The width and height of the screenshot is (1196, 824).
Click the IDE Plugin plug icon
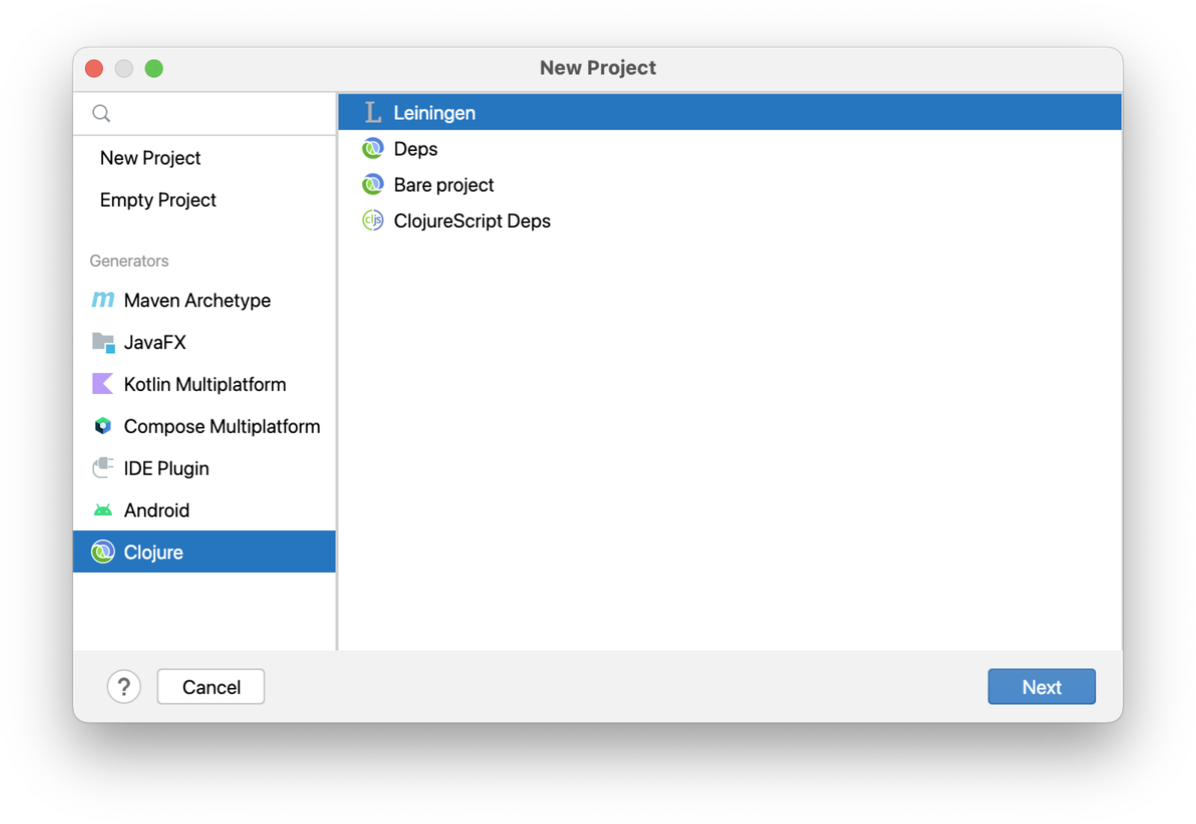click(x=102, y=468)
